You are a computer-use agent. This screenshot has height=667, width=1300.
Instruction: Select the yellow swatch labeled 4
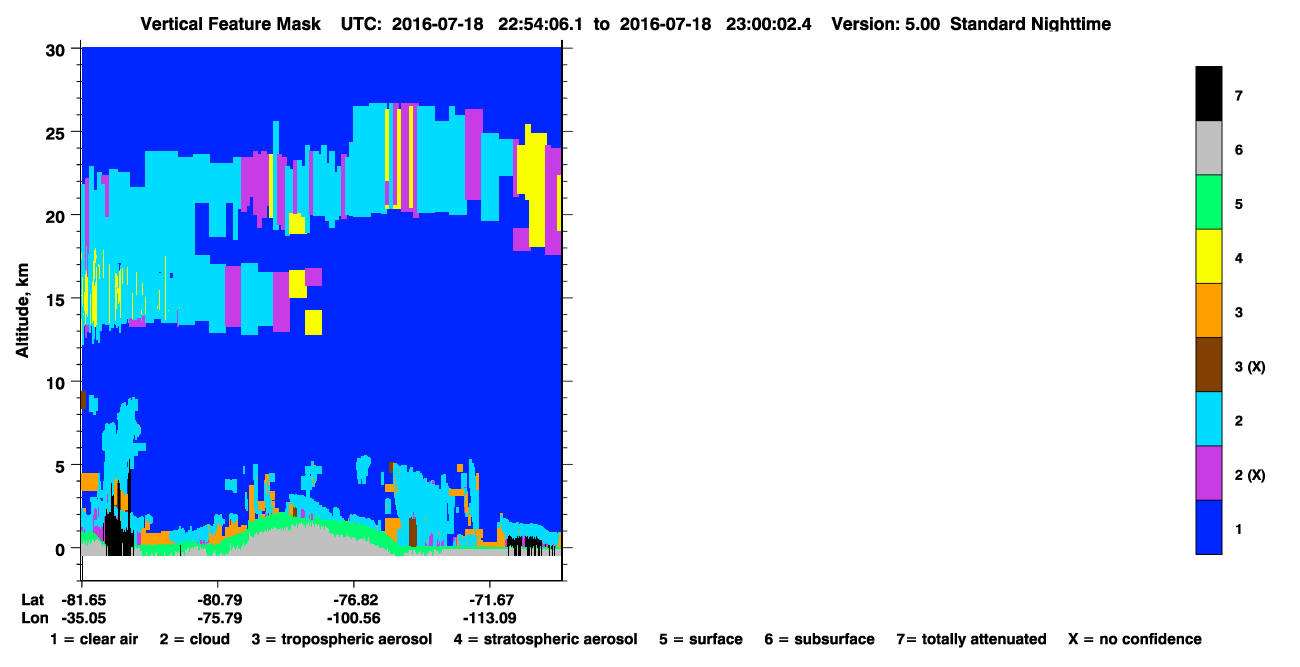(1209, 256)
